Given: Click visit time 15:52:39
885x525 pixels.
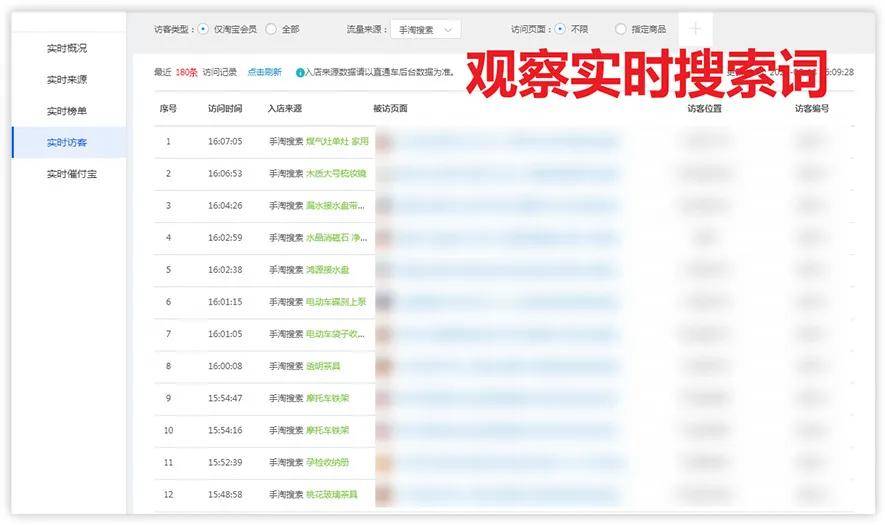Looking at the screenshot, I should pos(225,463).
